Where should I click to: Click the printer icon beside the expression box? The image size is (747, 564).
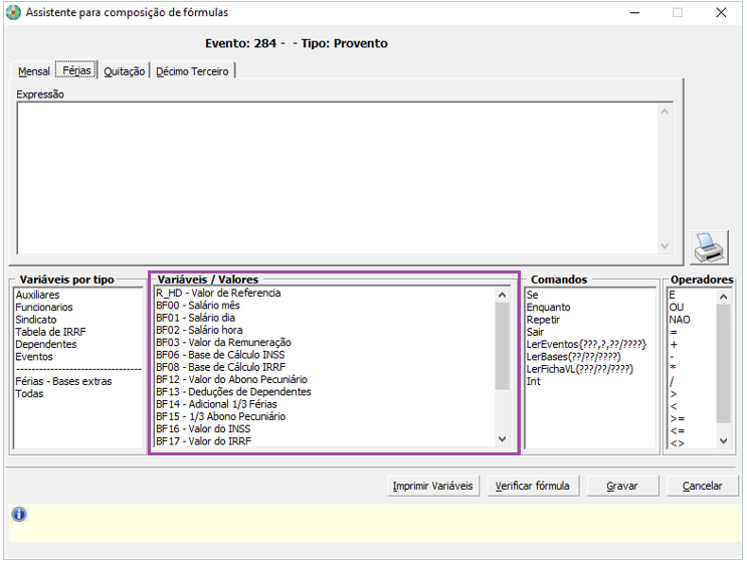[709, 247]
